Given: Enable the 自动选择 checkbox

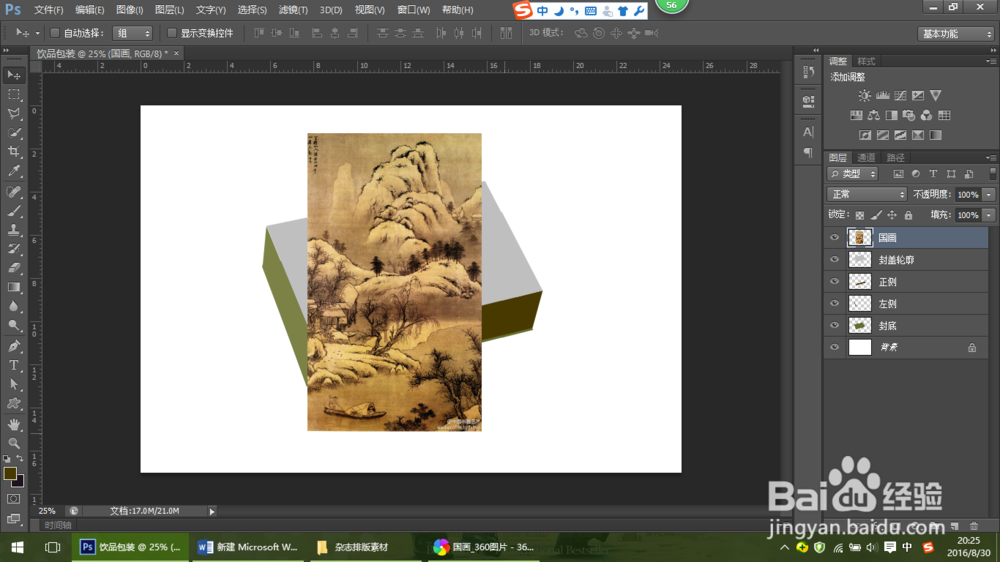Looking at the screenshot, I should pyautogui.click(x=55, y=33).
